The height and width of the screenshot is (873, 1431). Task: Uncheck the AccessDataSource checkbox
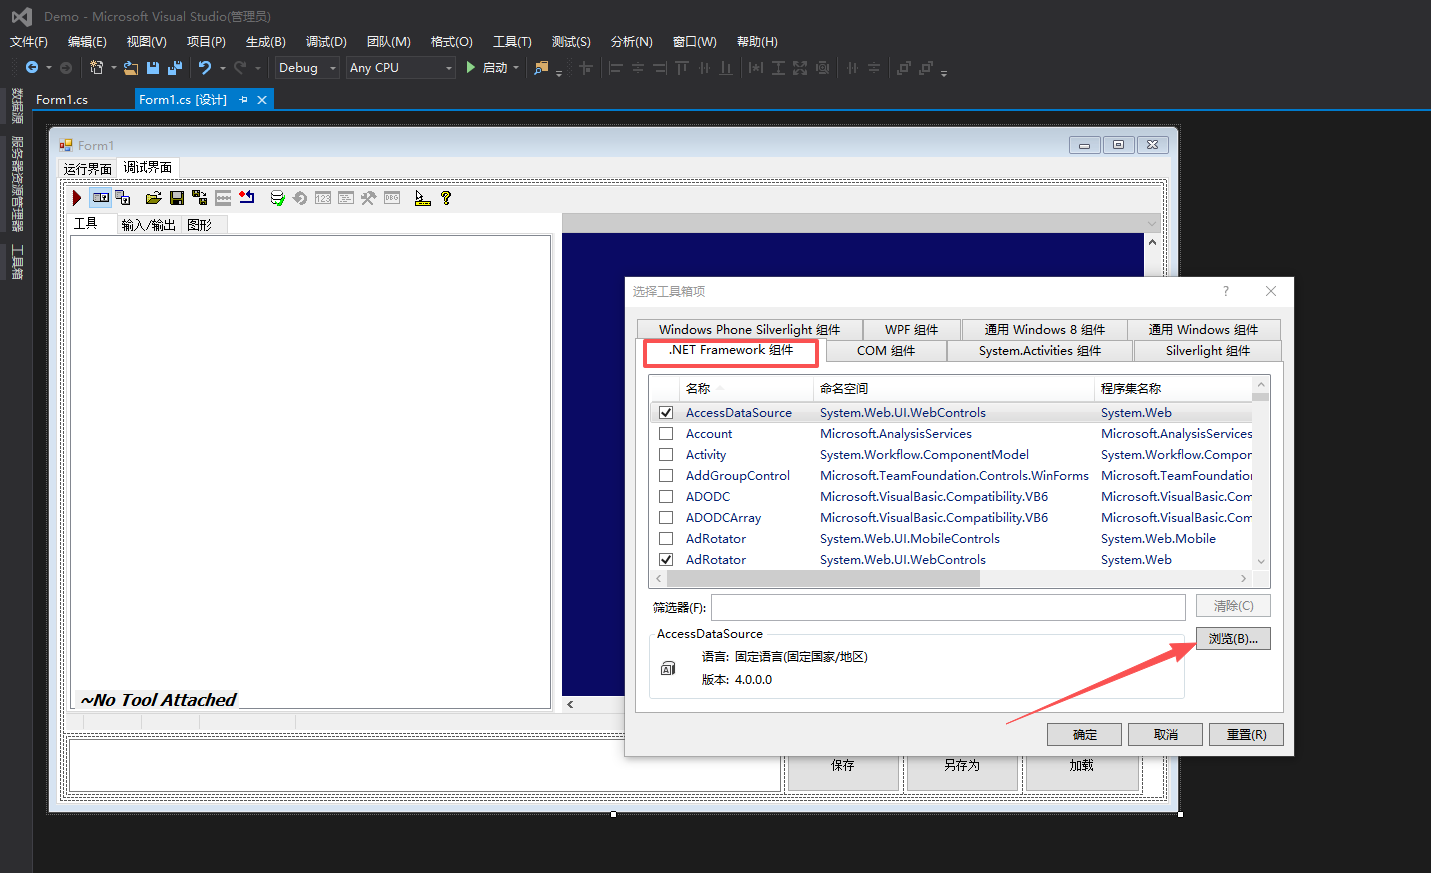(666, 412)
